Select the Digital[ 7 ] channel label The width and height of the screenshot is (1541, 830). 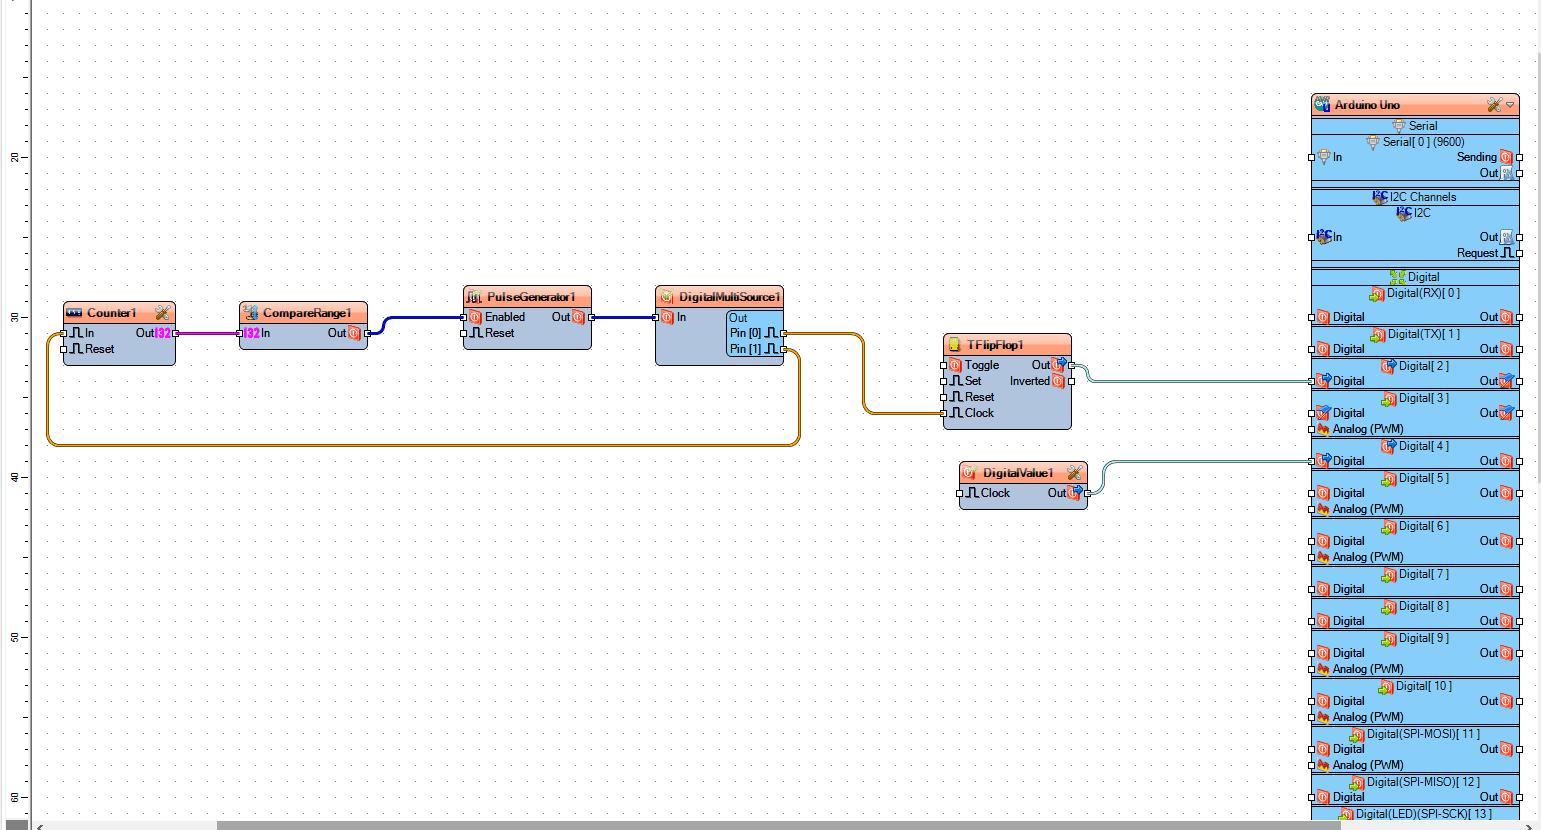point(1424,574)
